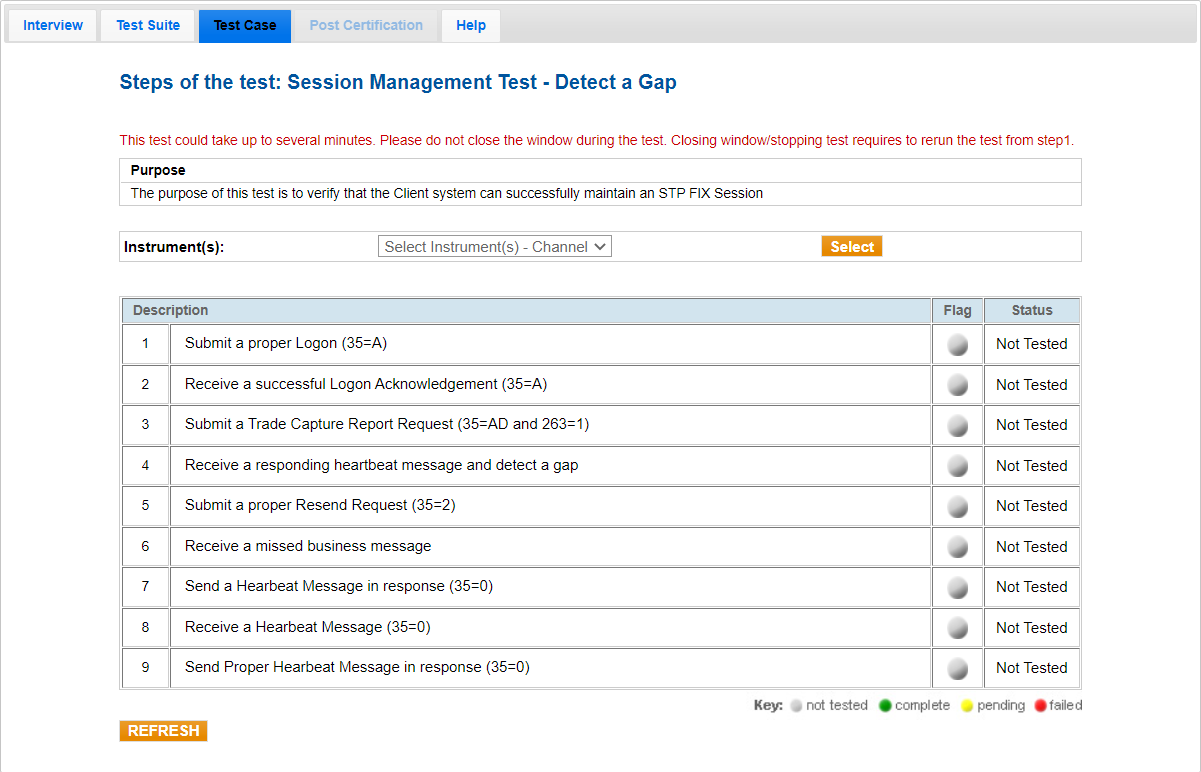The width and height of the screenshot is (1201, 772).
Task: Click flag icon for detect a gap step
Action: tap(957, 466)
